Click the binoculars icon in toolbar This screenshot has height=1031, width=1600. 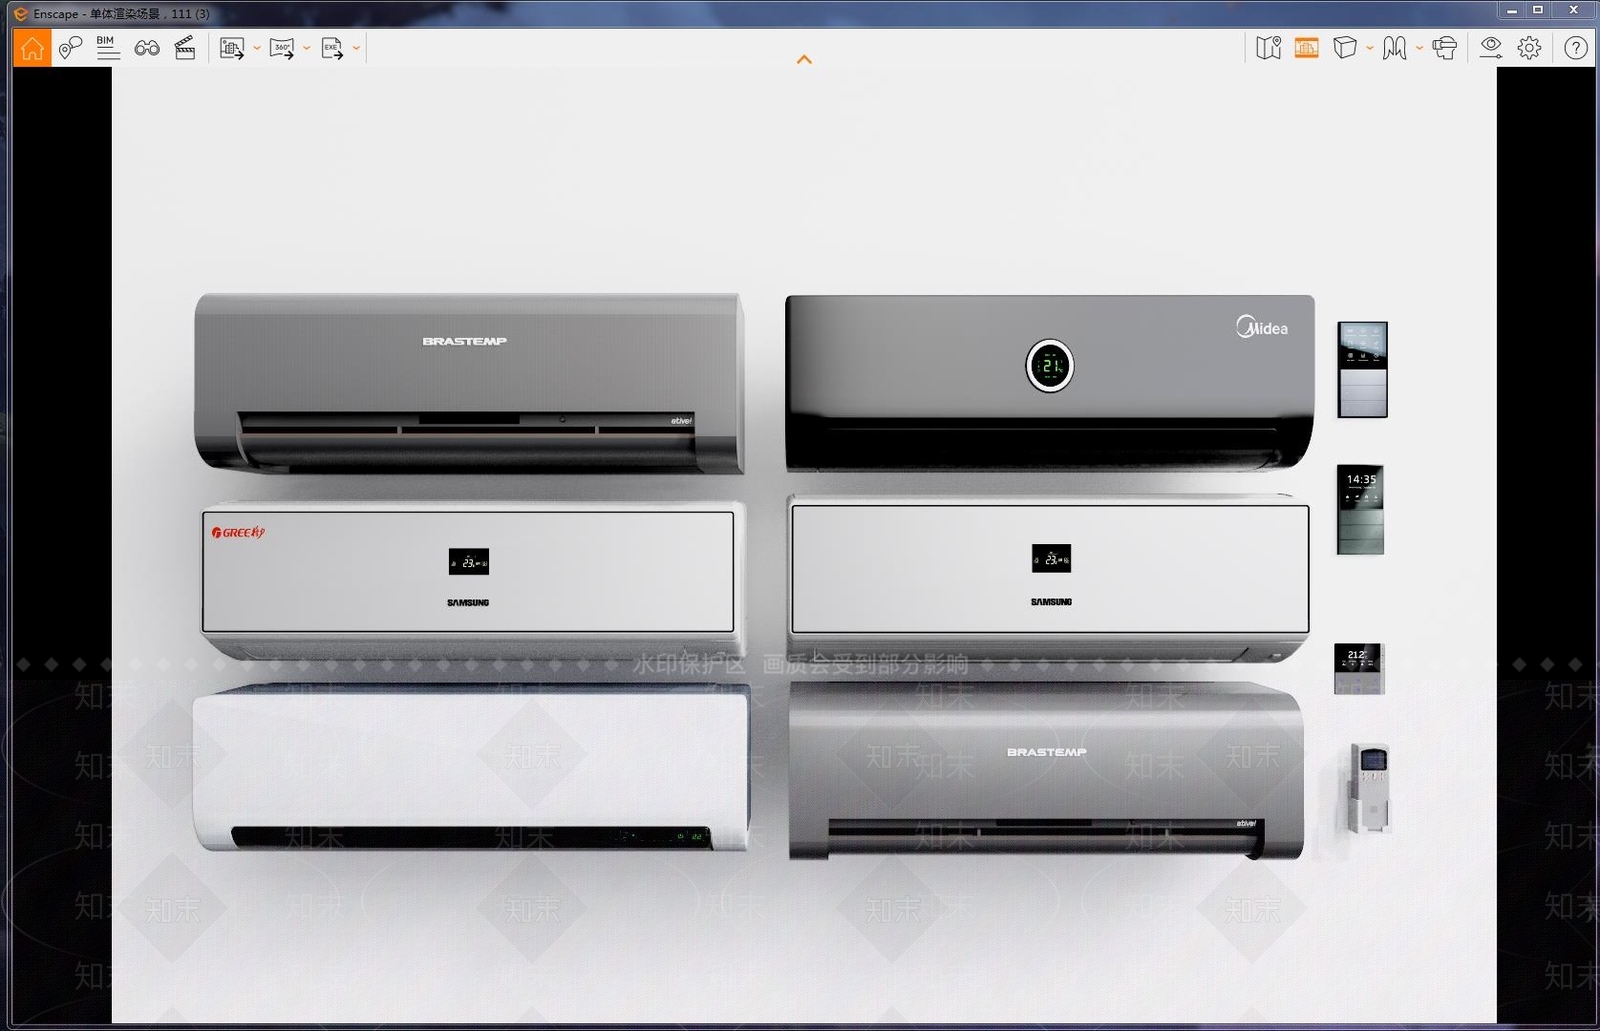click(x=147, y=48)
